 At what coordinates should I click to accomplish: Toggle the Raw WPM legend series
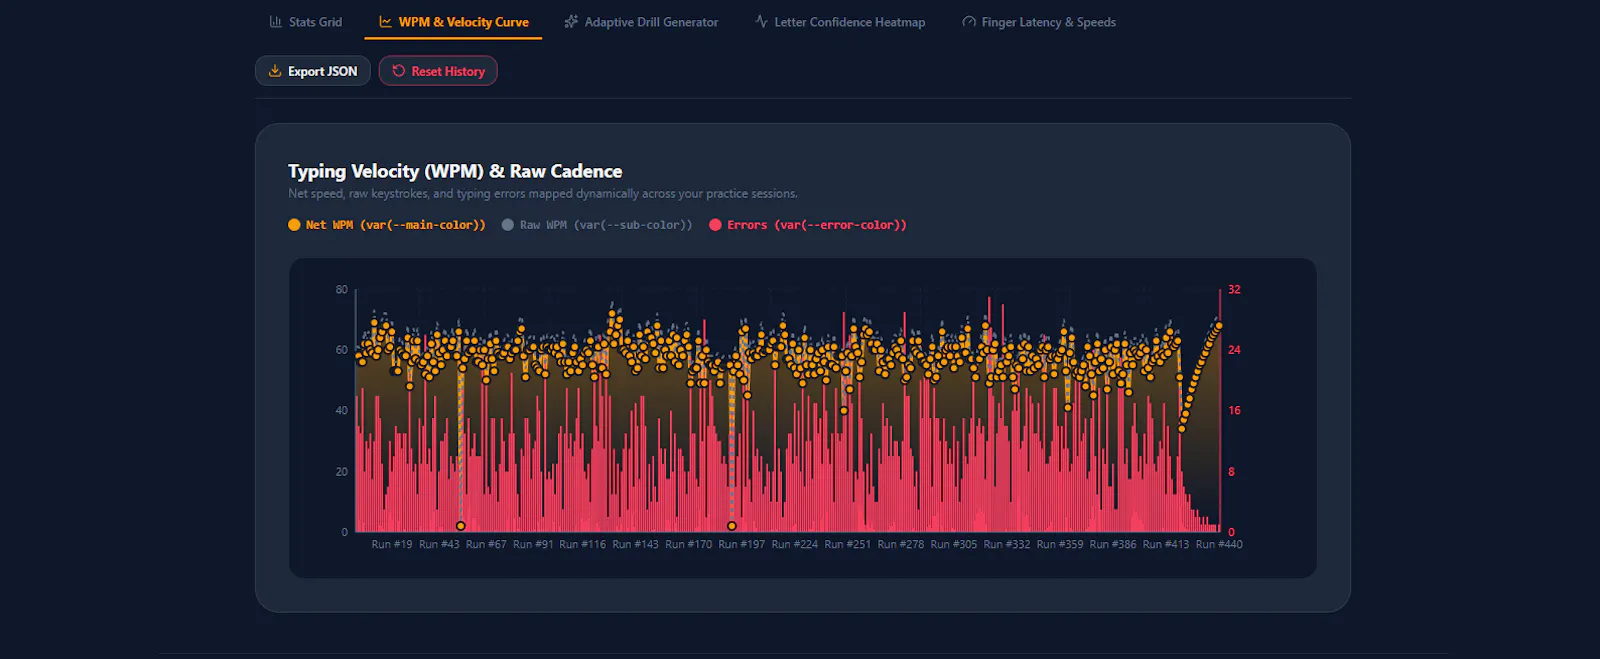(597, 225)
